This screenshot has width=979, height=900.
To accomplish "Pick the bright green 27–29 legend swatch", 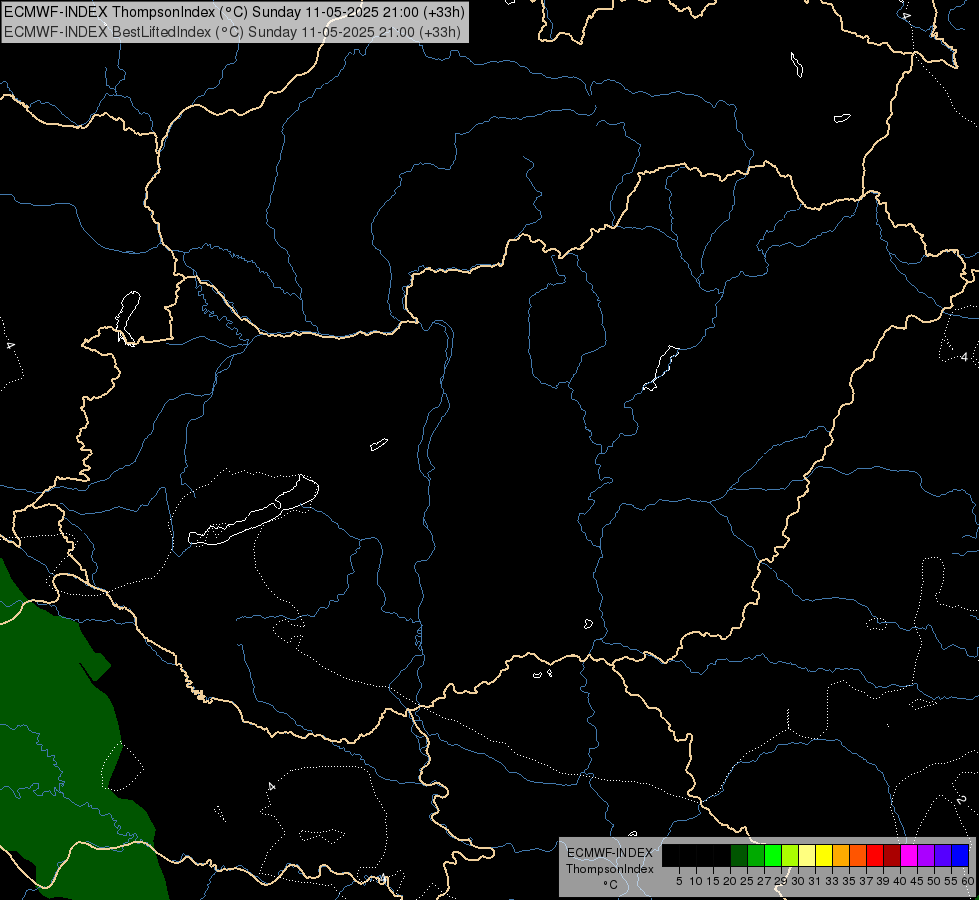I will (772, 856).
